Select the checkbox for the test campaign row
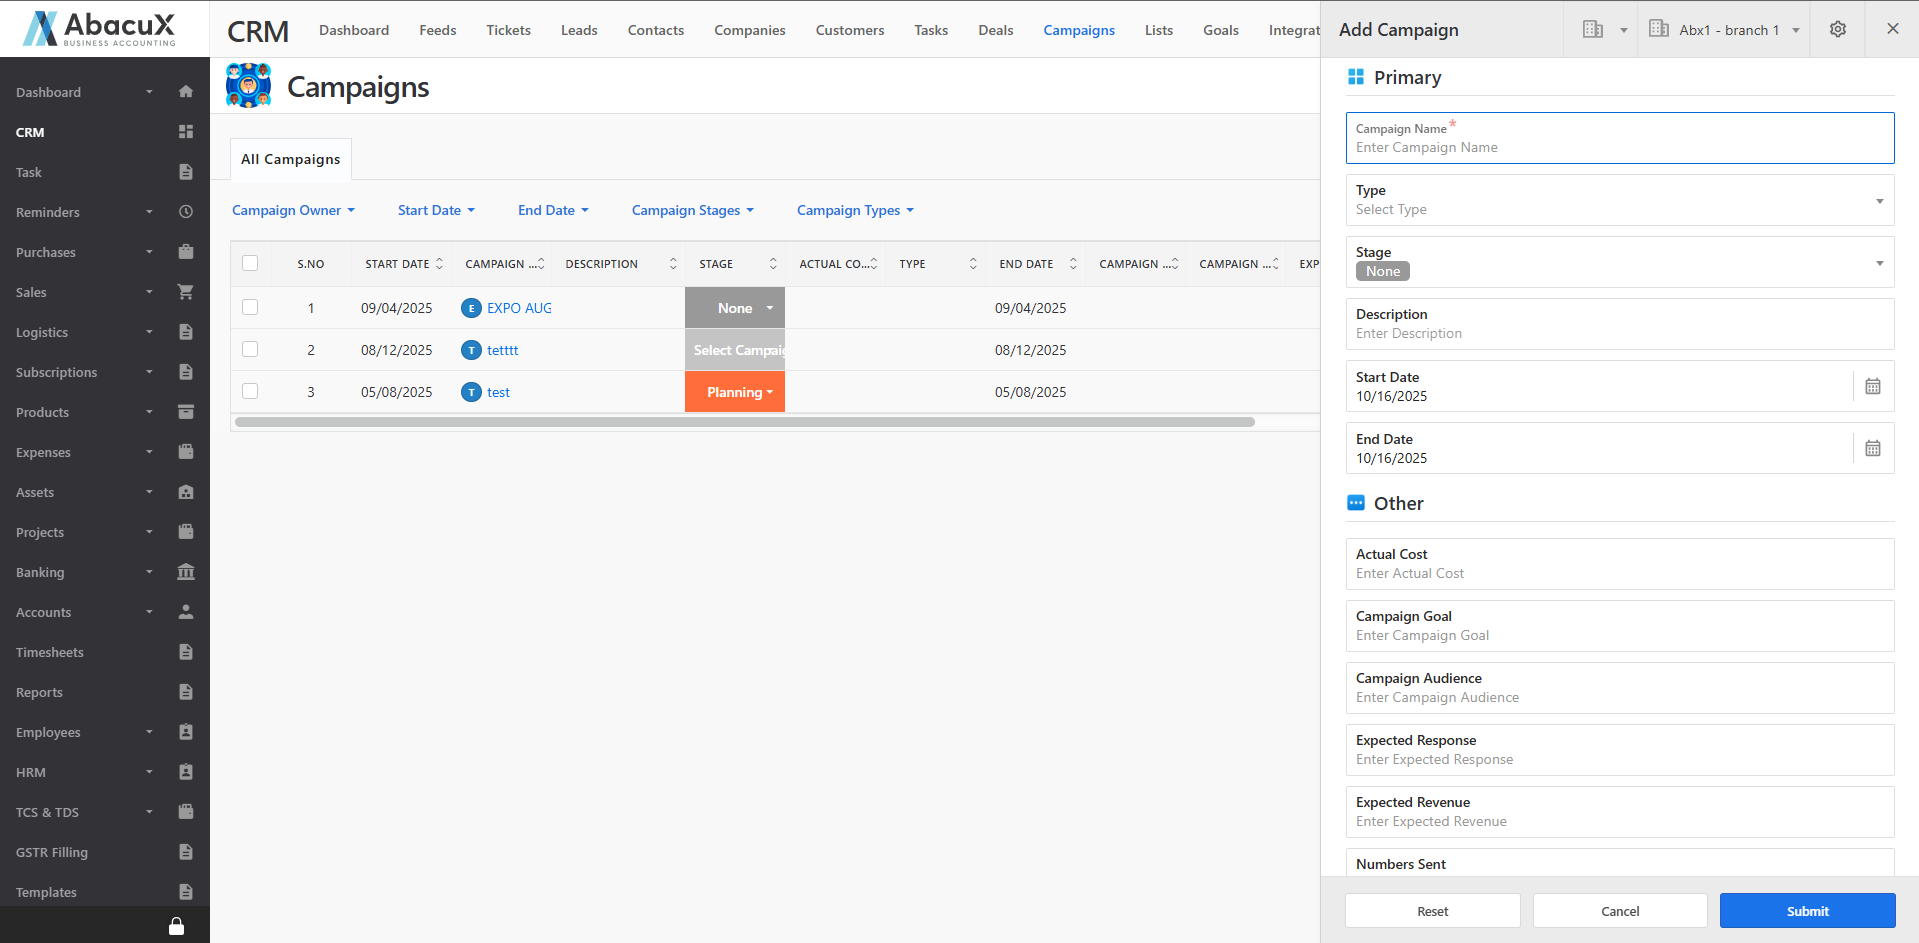This screenshot has height=943, width=1919. click(250, 392)
